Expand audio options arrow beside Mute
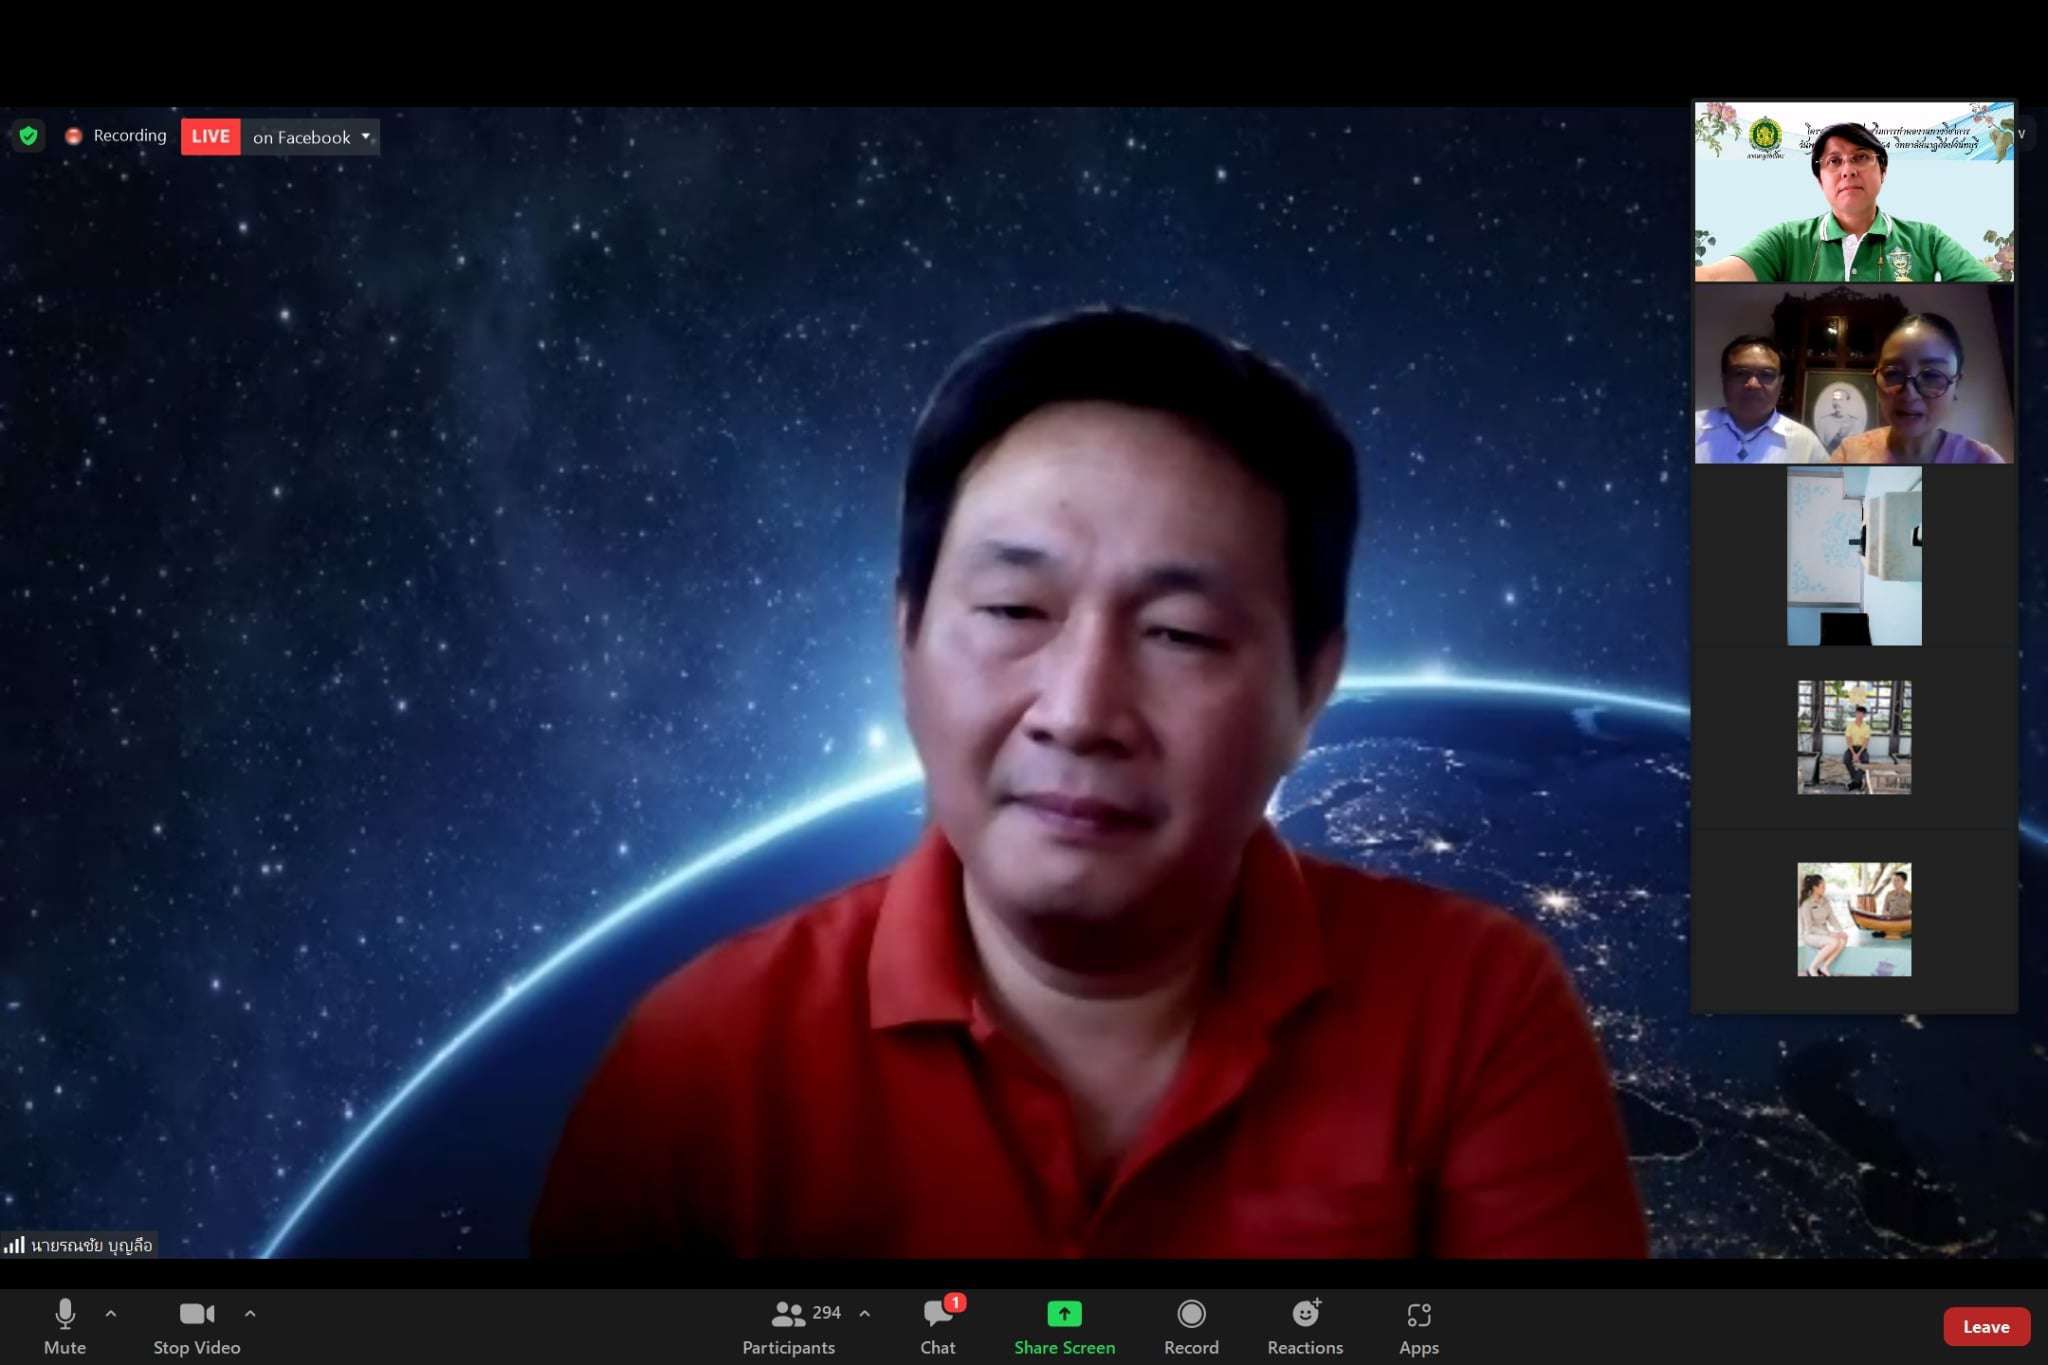Screen dimensions: 2048x1365 pyautogui.click(x=111, y=1313)
